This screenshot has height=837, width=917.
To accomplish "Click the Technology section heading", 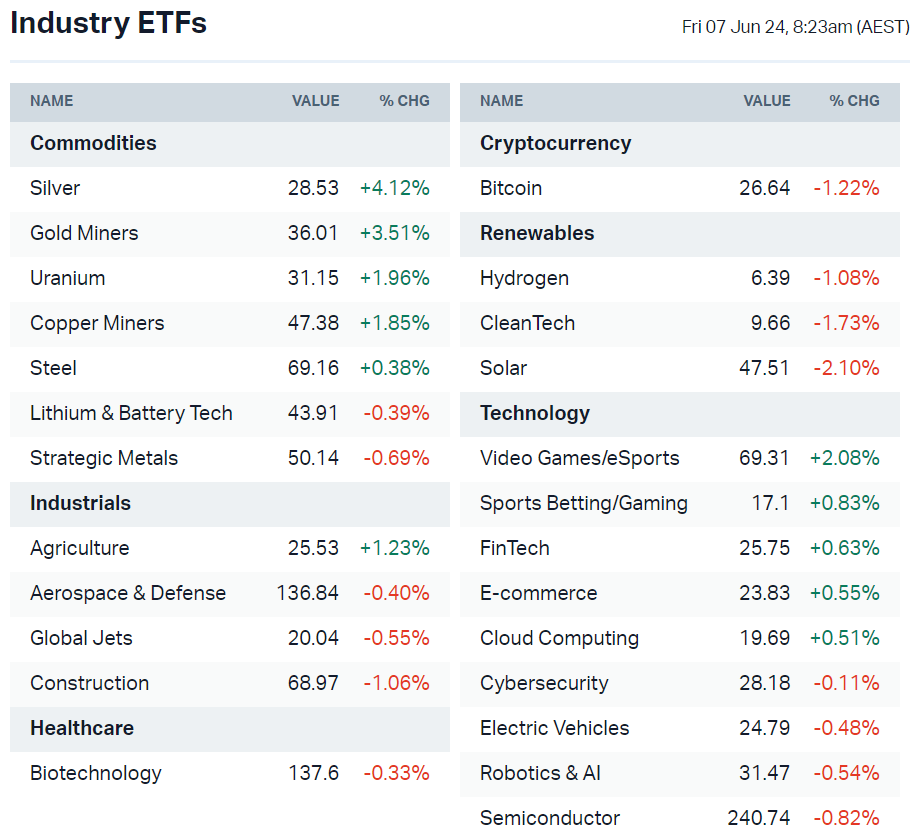I will pos(534,413).
